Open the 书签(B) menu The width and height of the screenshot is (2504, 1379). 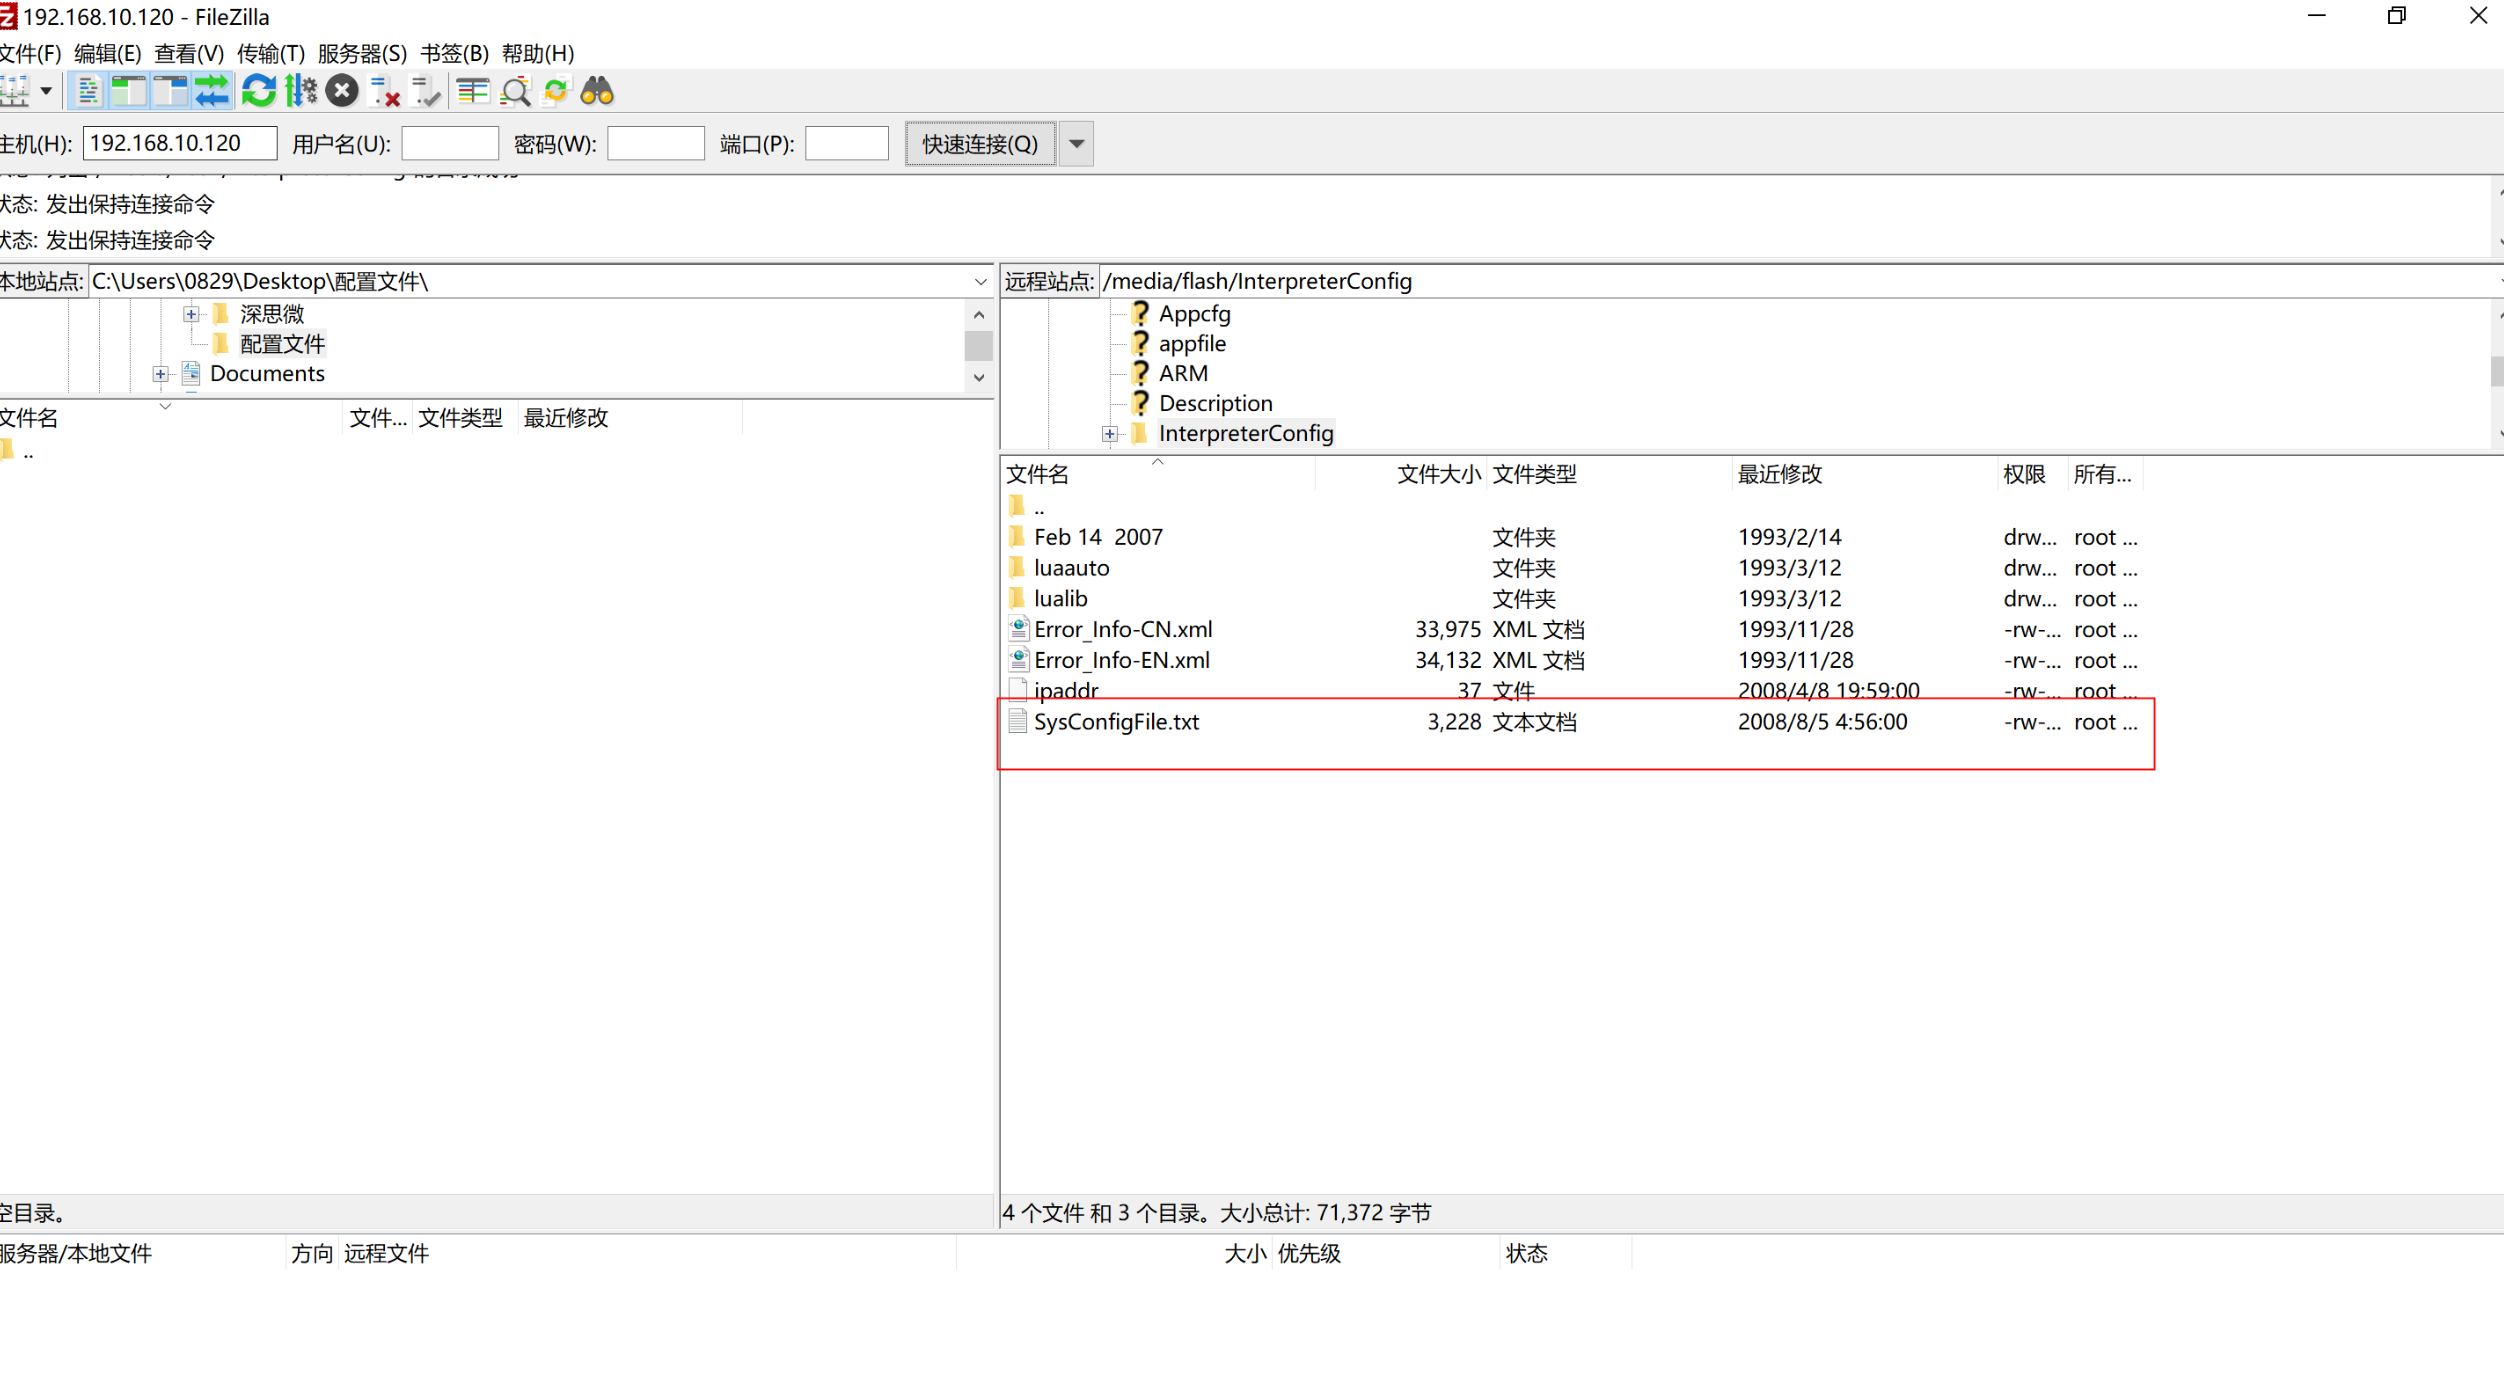(454, 53)
